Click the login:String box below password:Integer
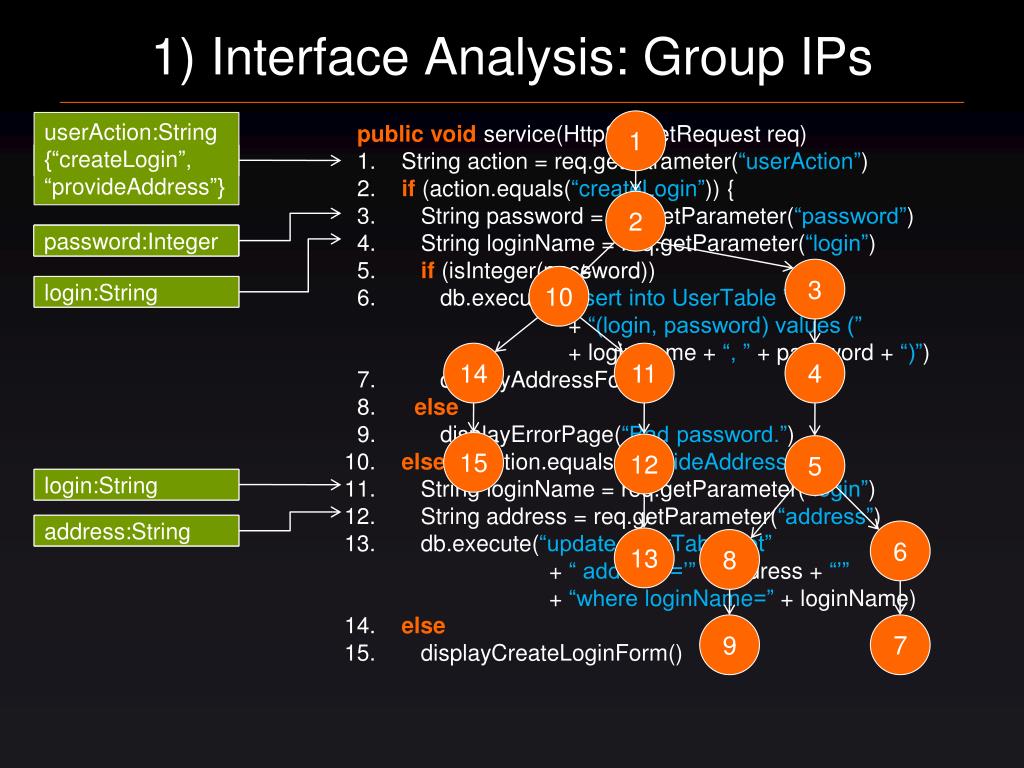The width and height of the screenshot is (1024, 768). coord(136,293)
